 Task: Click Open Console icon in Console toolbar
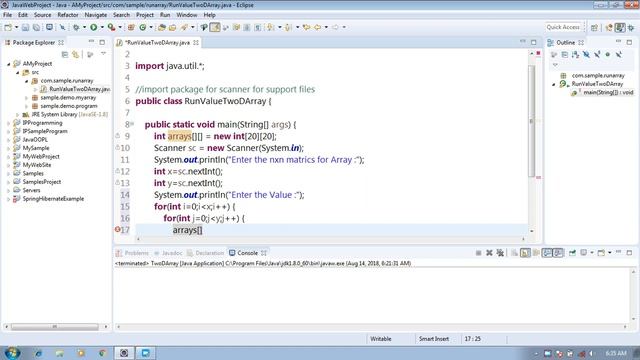pos(601,253)
